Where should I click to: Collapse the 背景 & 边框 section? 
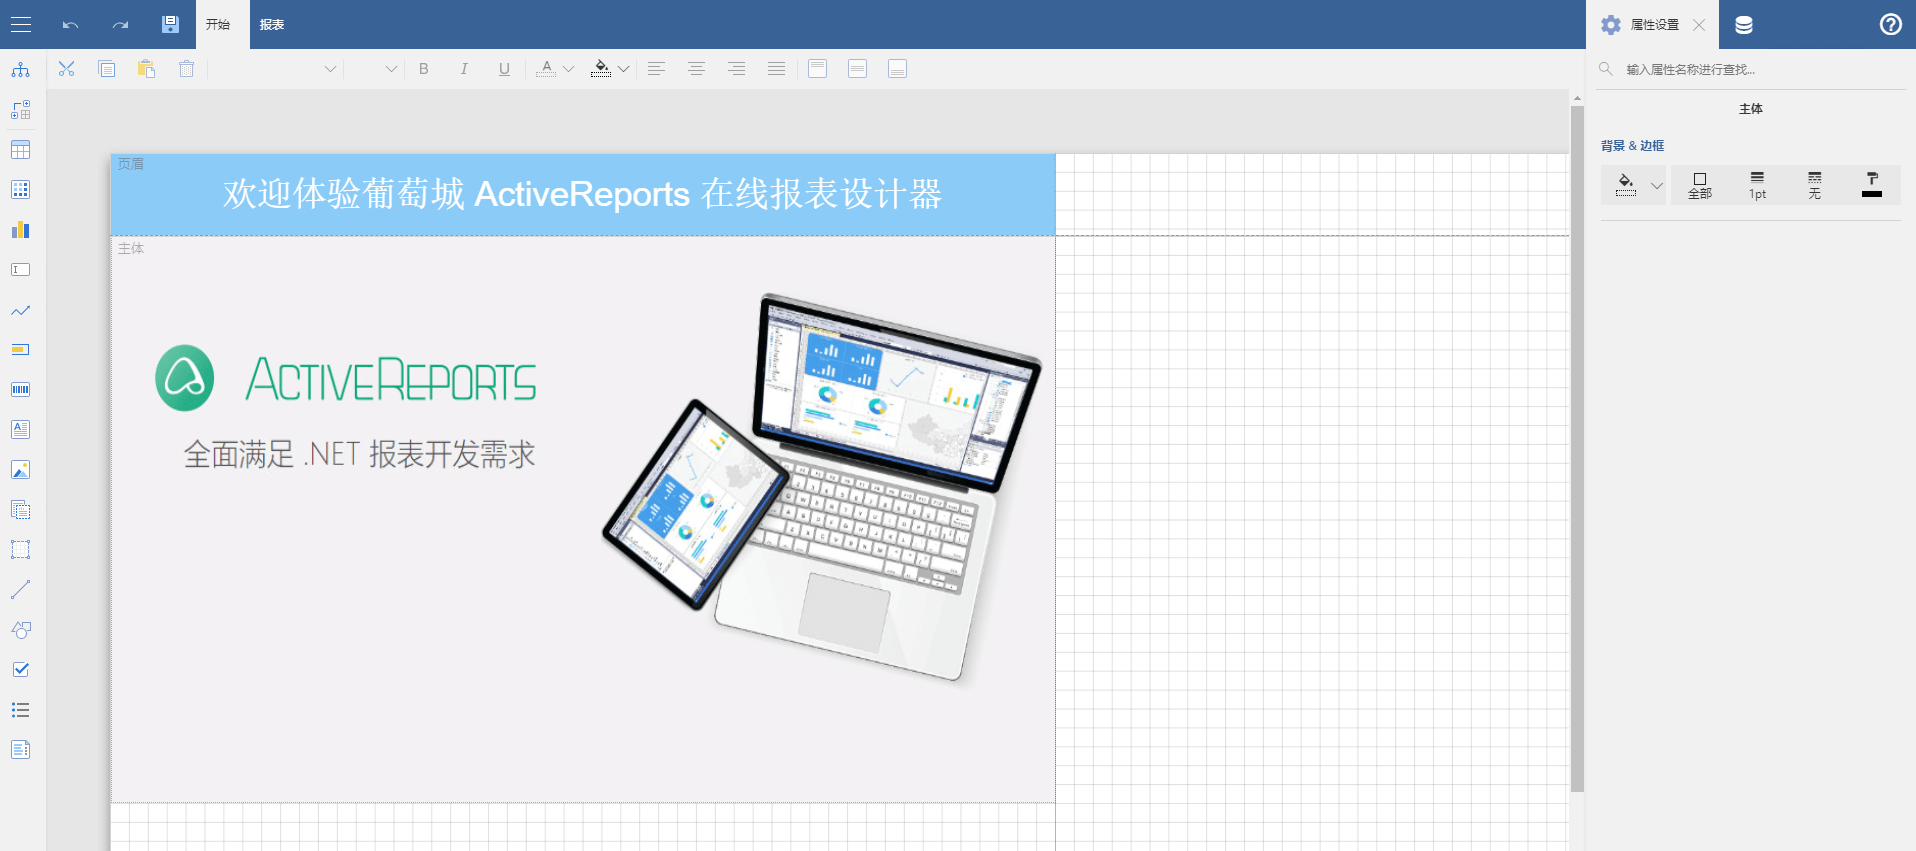pos(1632,146)
